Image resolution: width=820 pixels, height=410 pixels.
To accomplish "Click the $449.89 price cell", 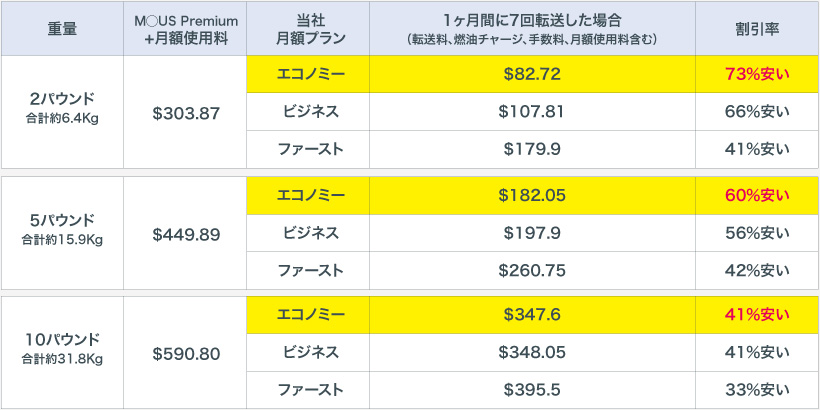I will pos(185,233).
